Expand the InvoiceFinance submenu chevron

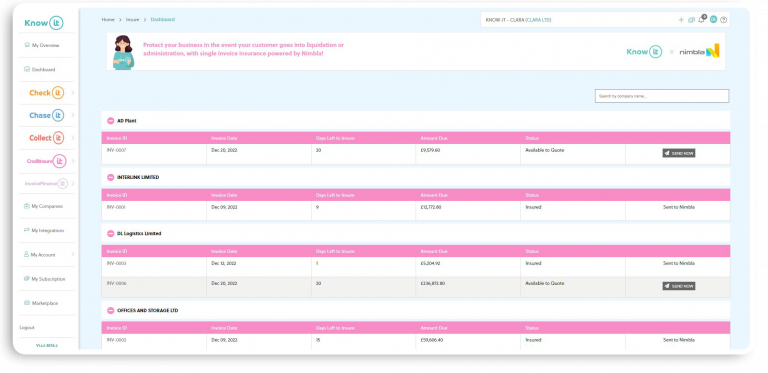(73, 184)
